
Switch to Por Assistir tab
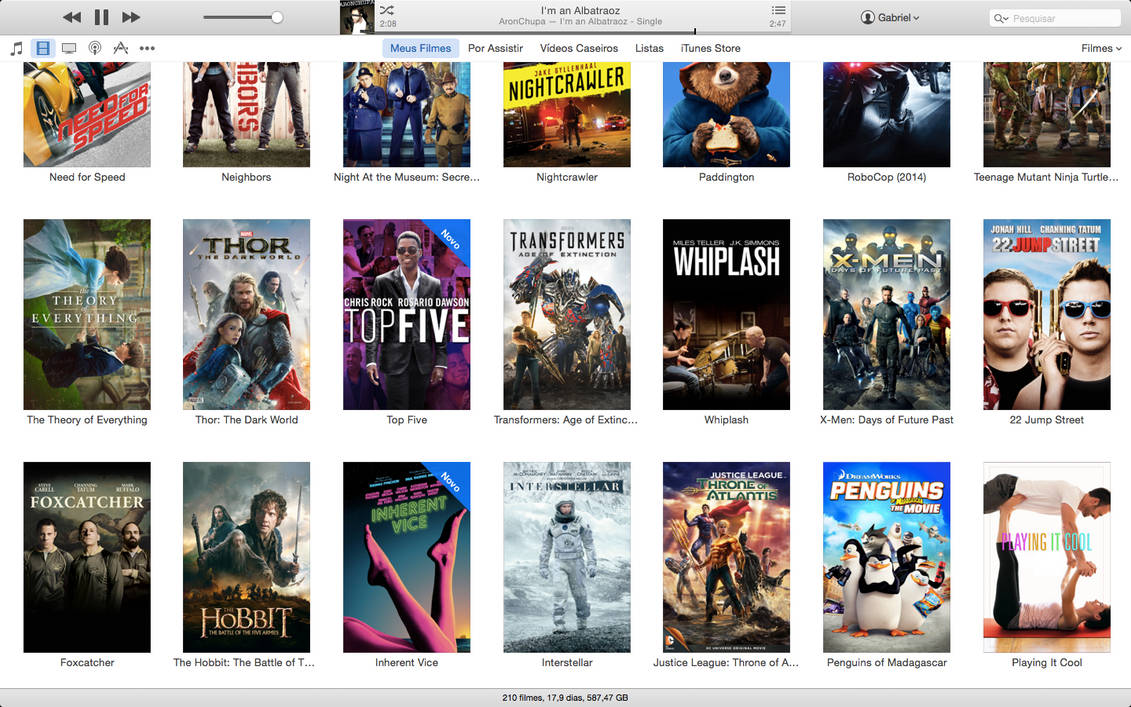coord(496,48)
